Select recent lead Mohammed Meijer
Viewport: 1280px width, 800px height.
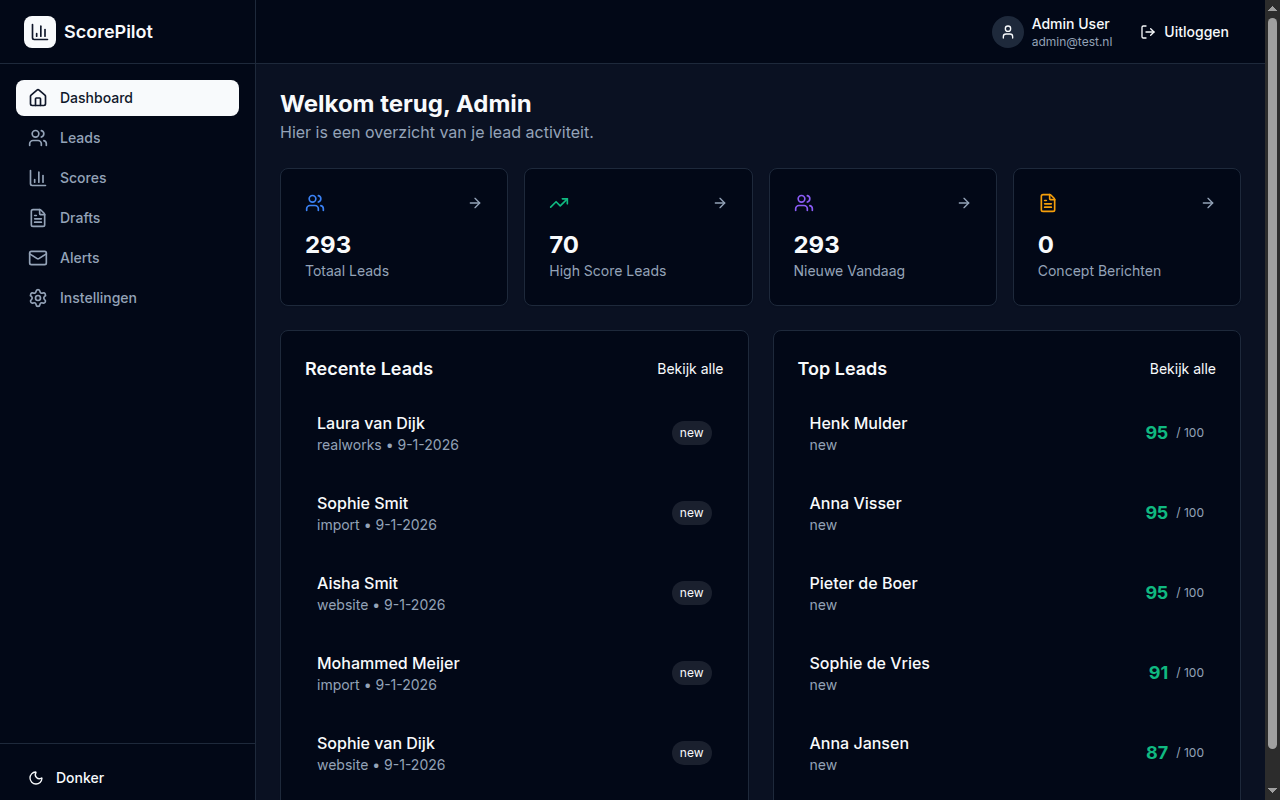514,673
